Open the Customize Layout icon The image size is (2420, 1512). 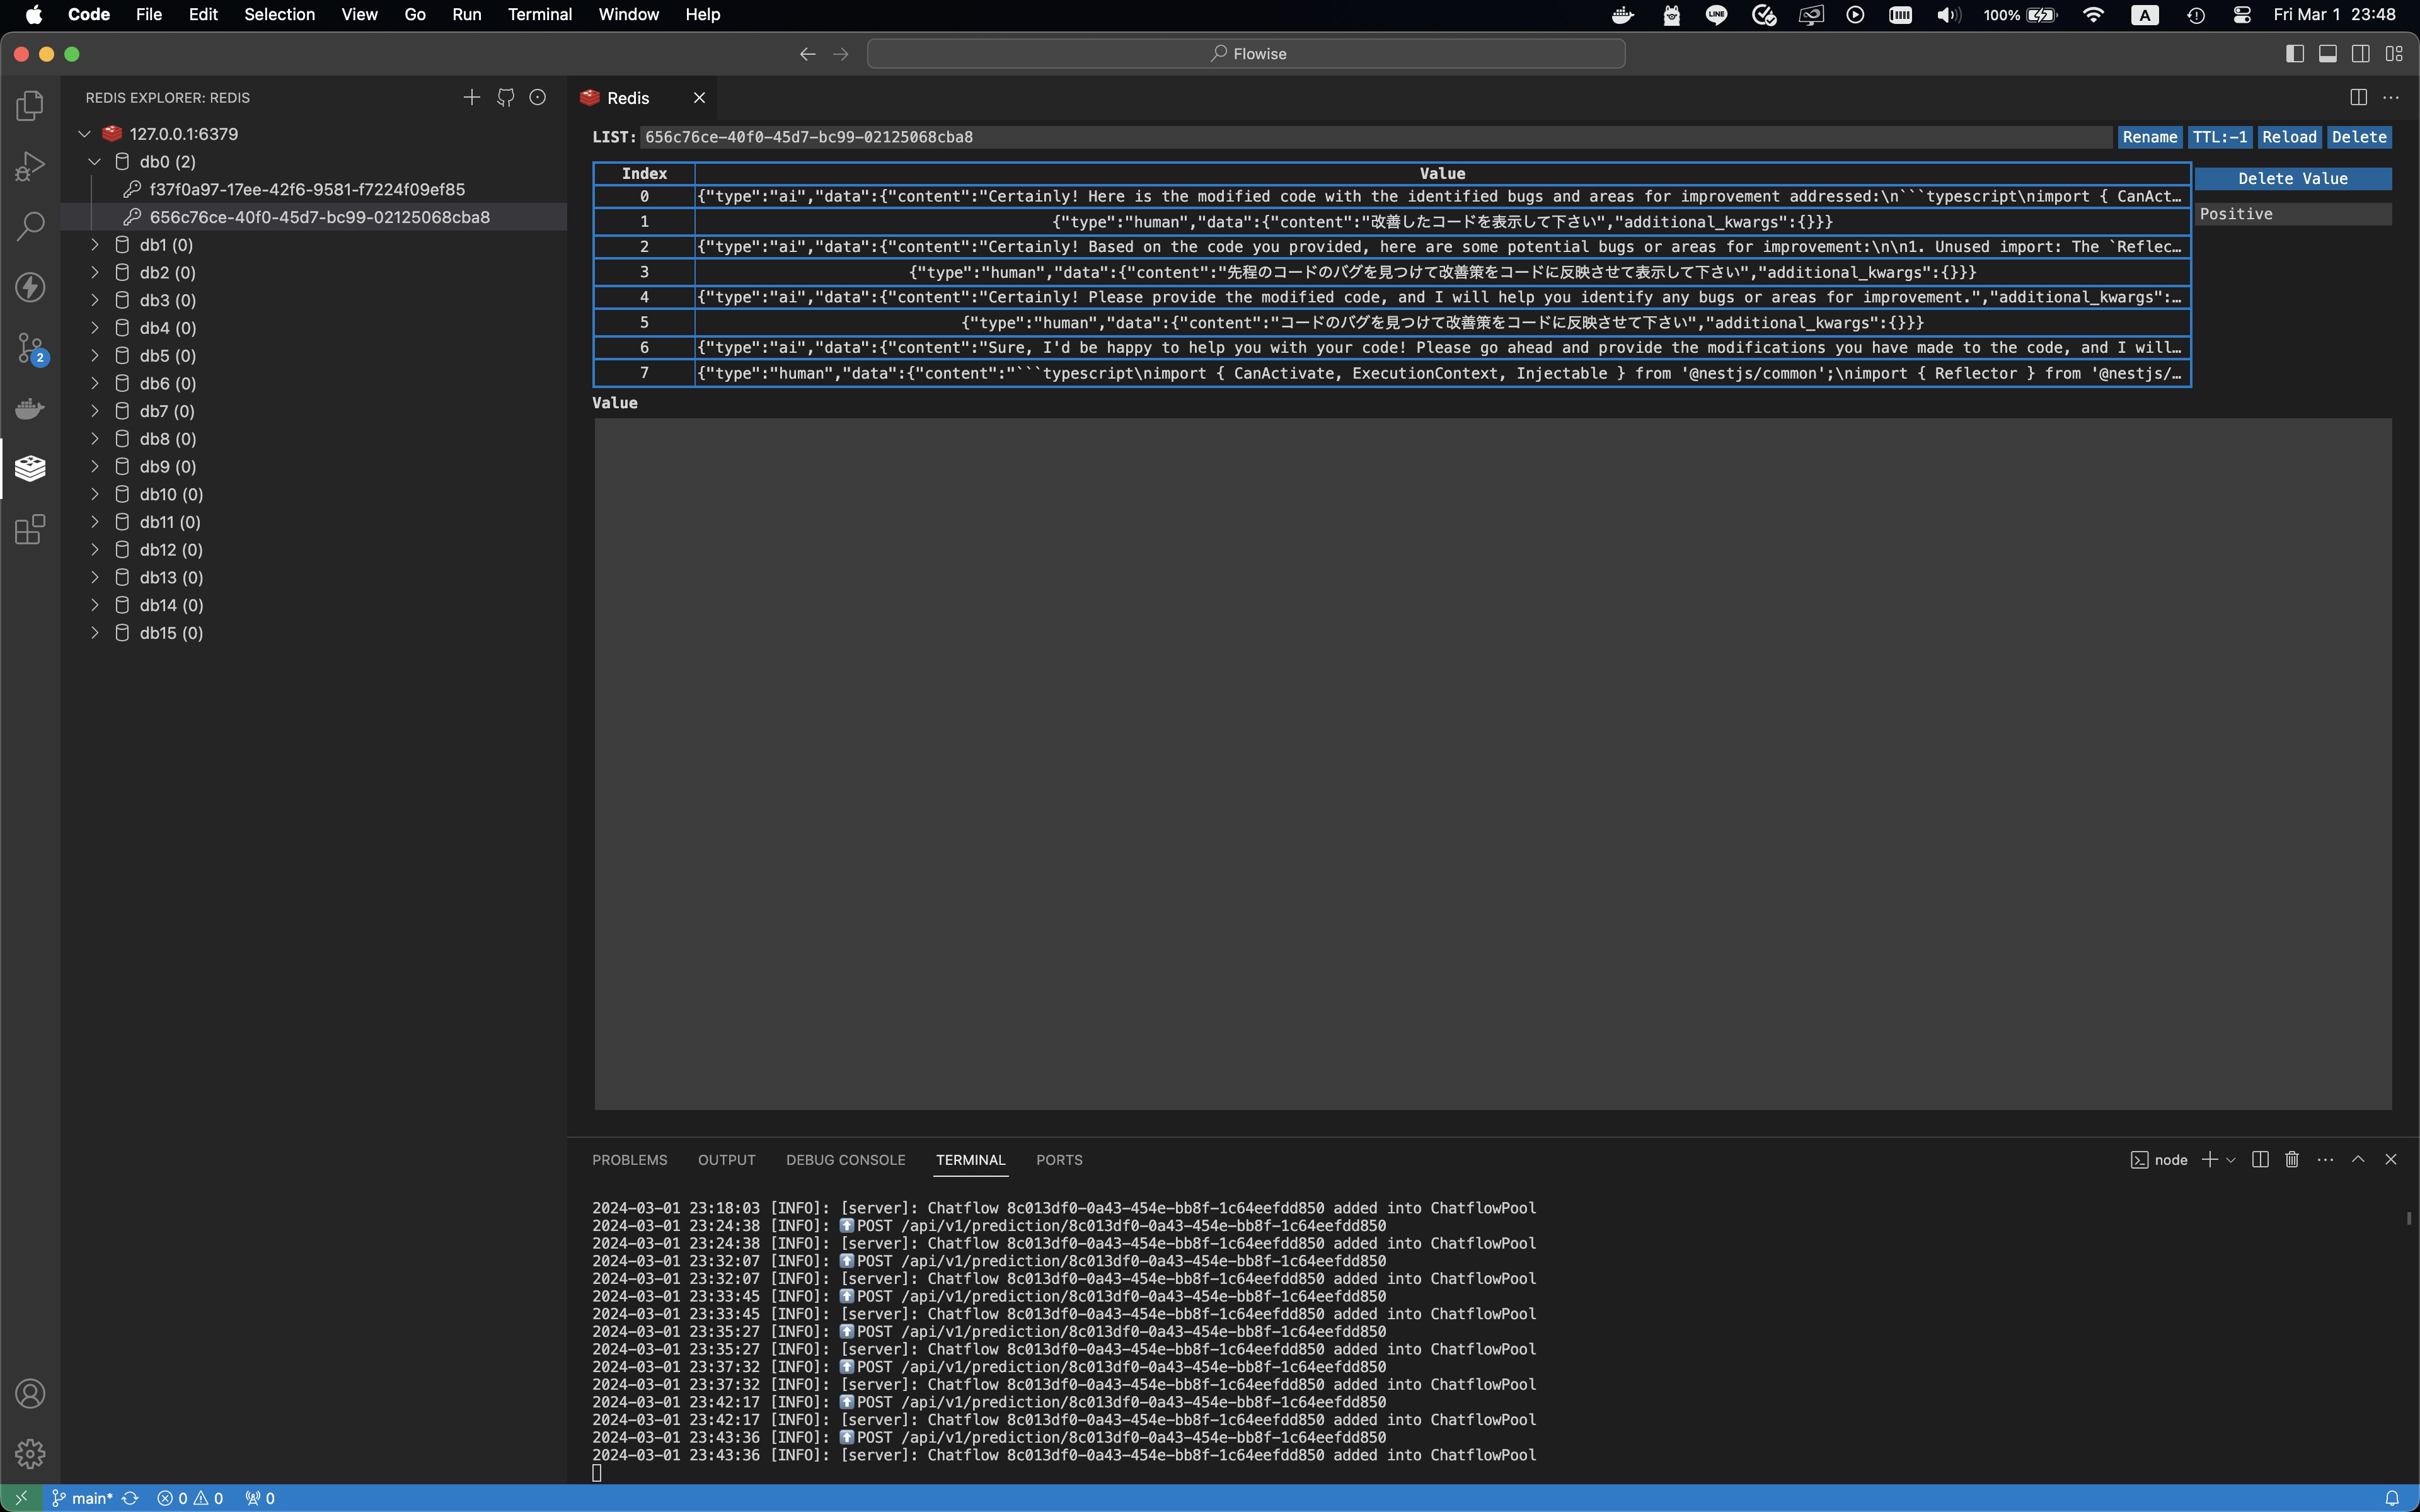point(2394,54)
